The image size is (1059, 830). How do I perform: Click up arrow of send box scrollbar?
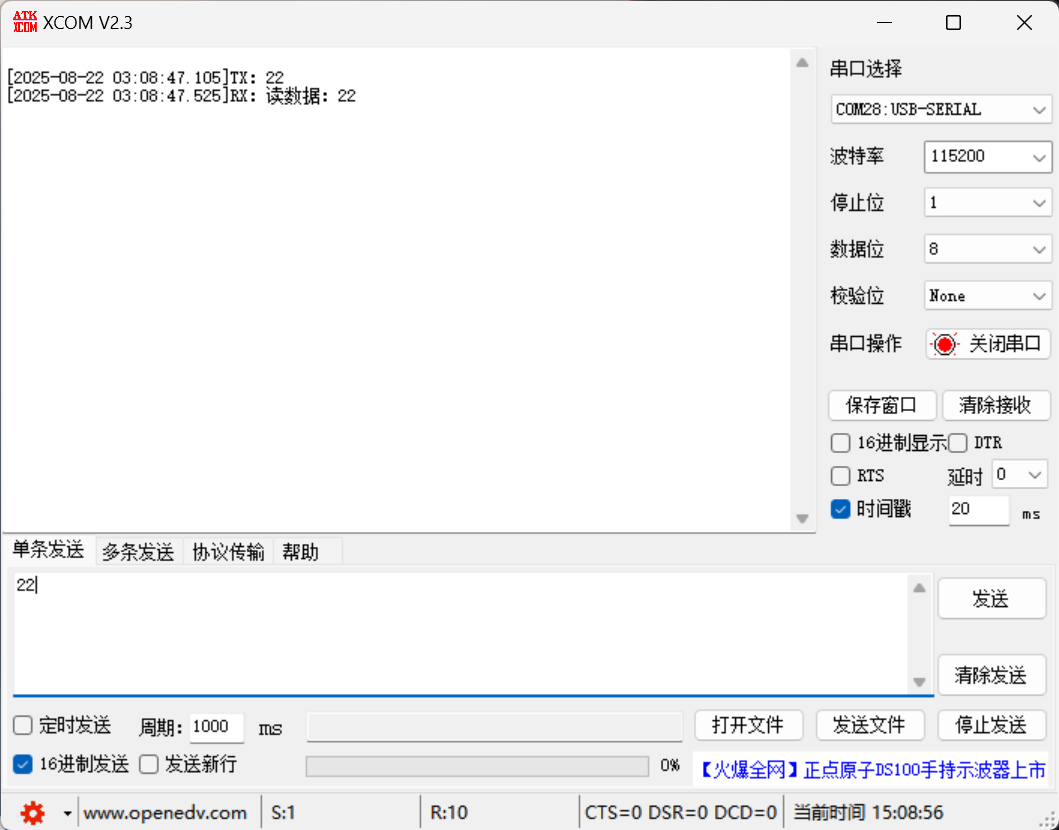coord(919,588)
